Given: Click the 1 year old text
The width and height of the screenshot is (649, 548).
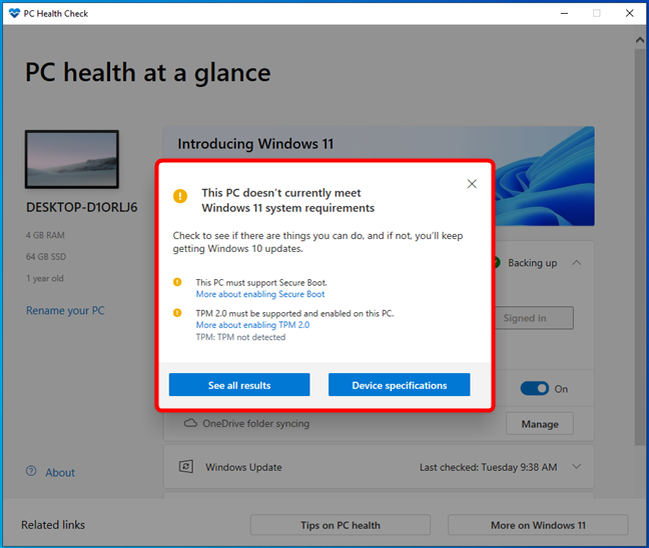Looking at the screenshot, I should (x=45, y=278).
